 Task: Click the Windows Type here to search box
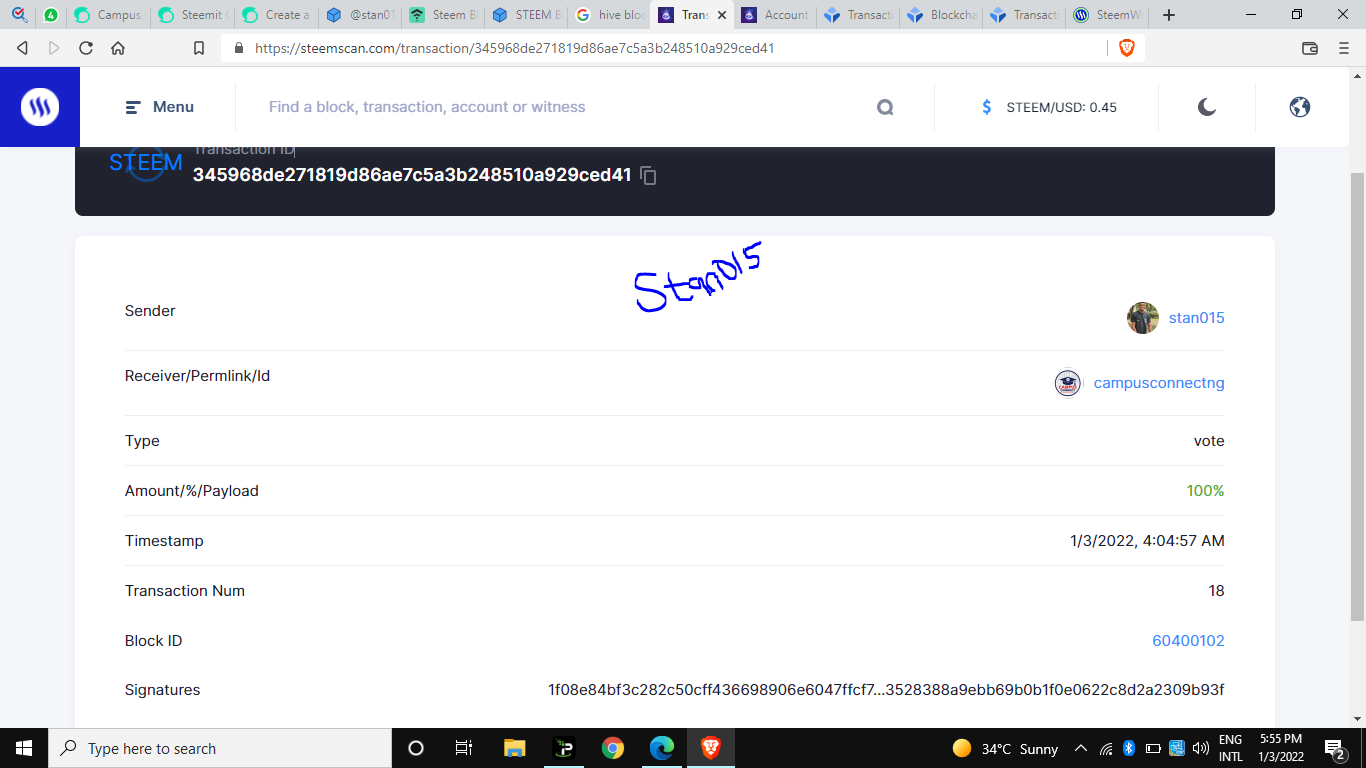[x=220, y=748]
